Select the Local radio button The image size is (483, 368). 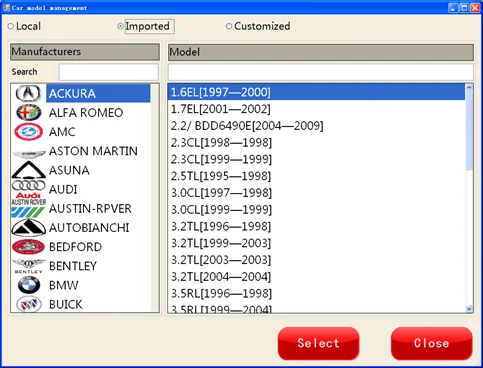click(x=11, y=26)
